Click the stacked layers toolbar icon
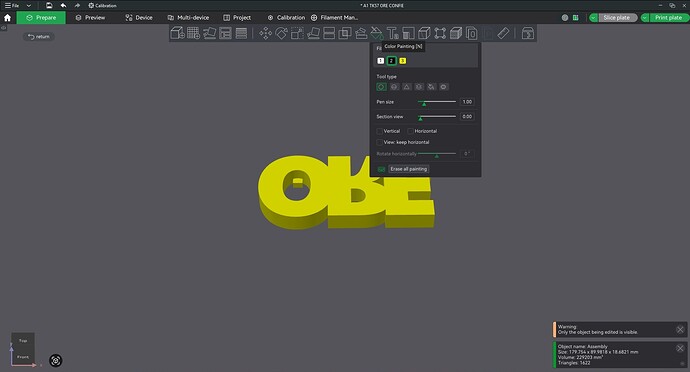The height and width of the screenshot is (372, 690). (241, 33)
